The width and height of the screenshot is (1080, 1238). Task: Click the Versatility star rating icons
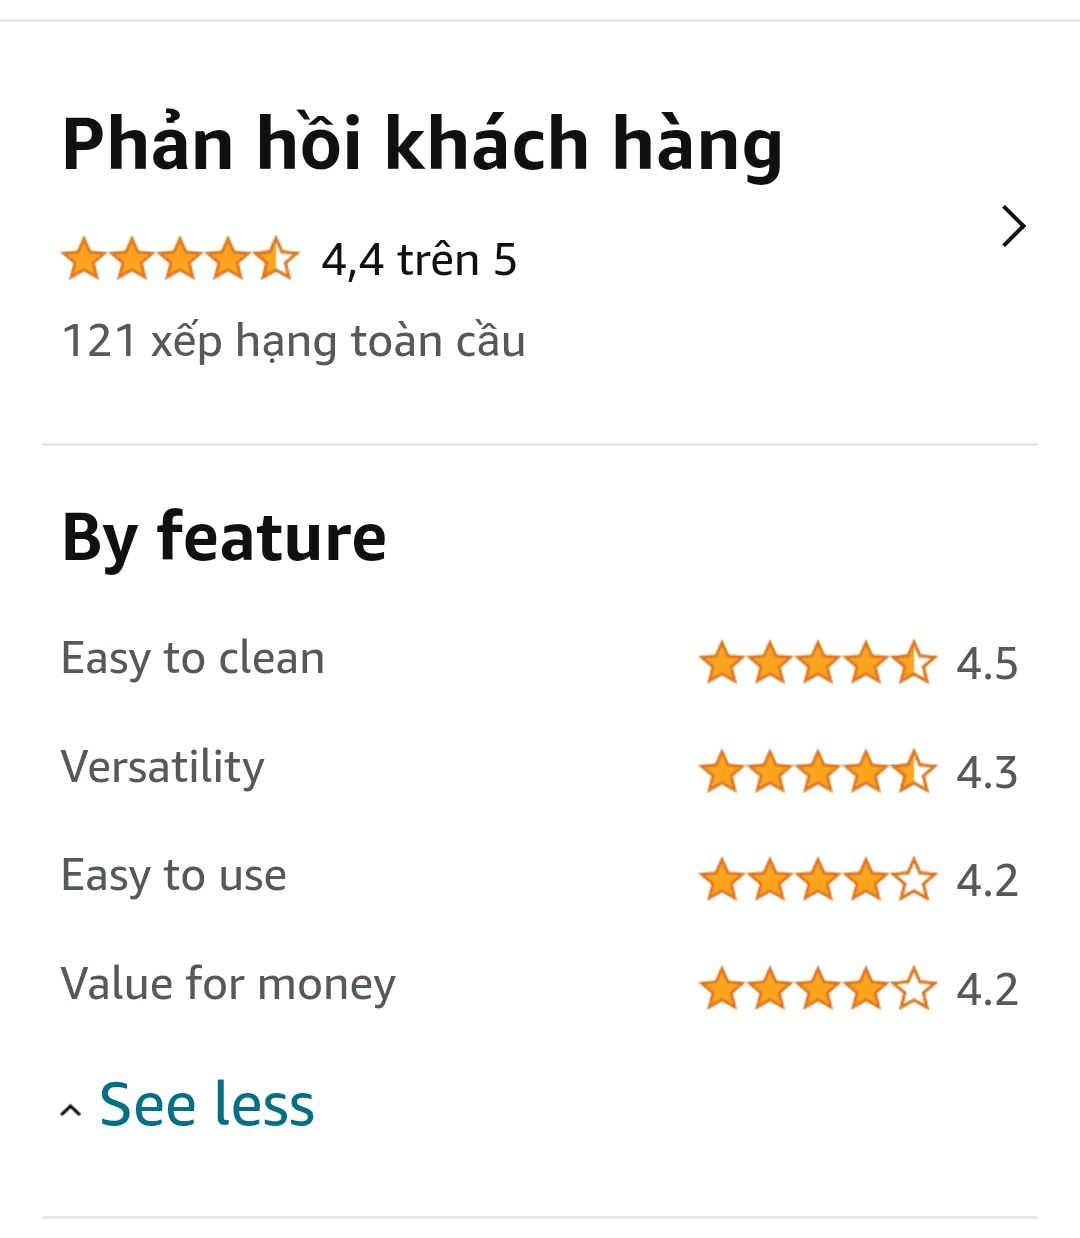(817, 772)
